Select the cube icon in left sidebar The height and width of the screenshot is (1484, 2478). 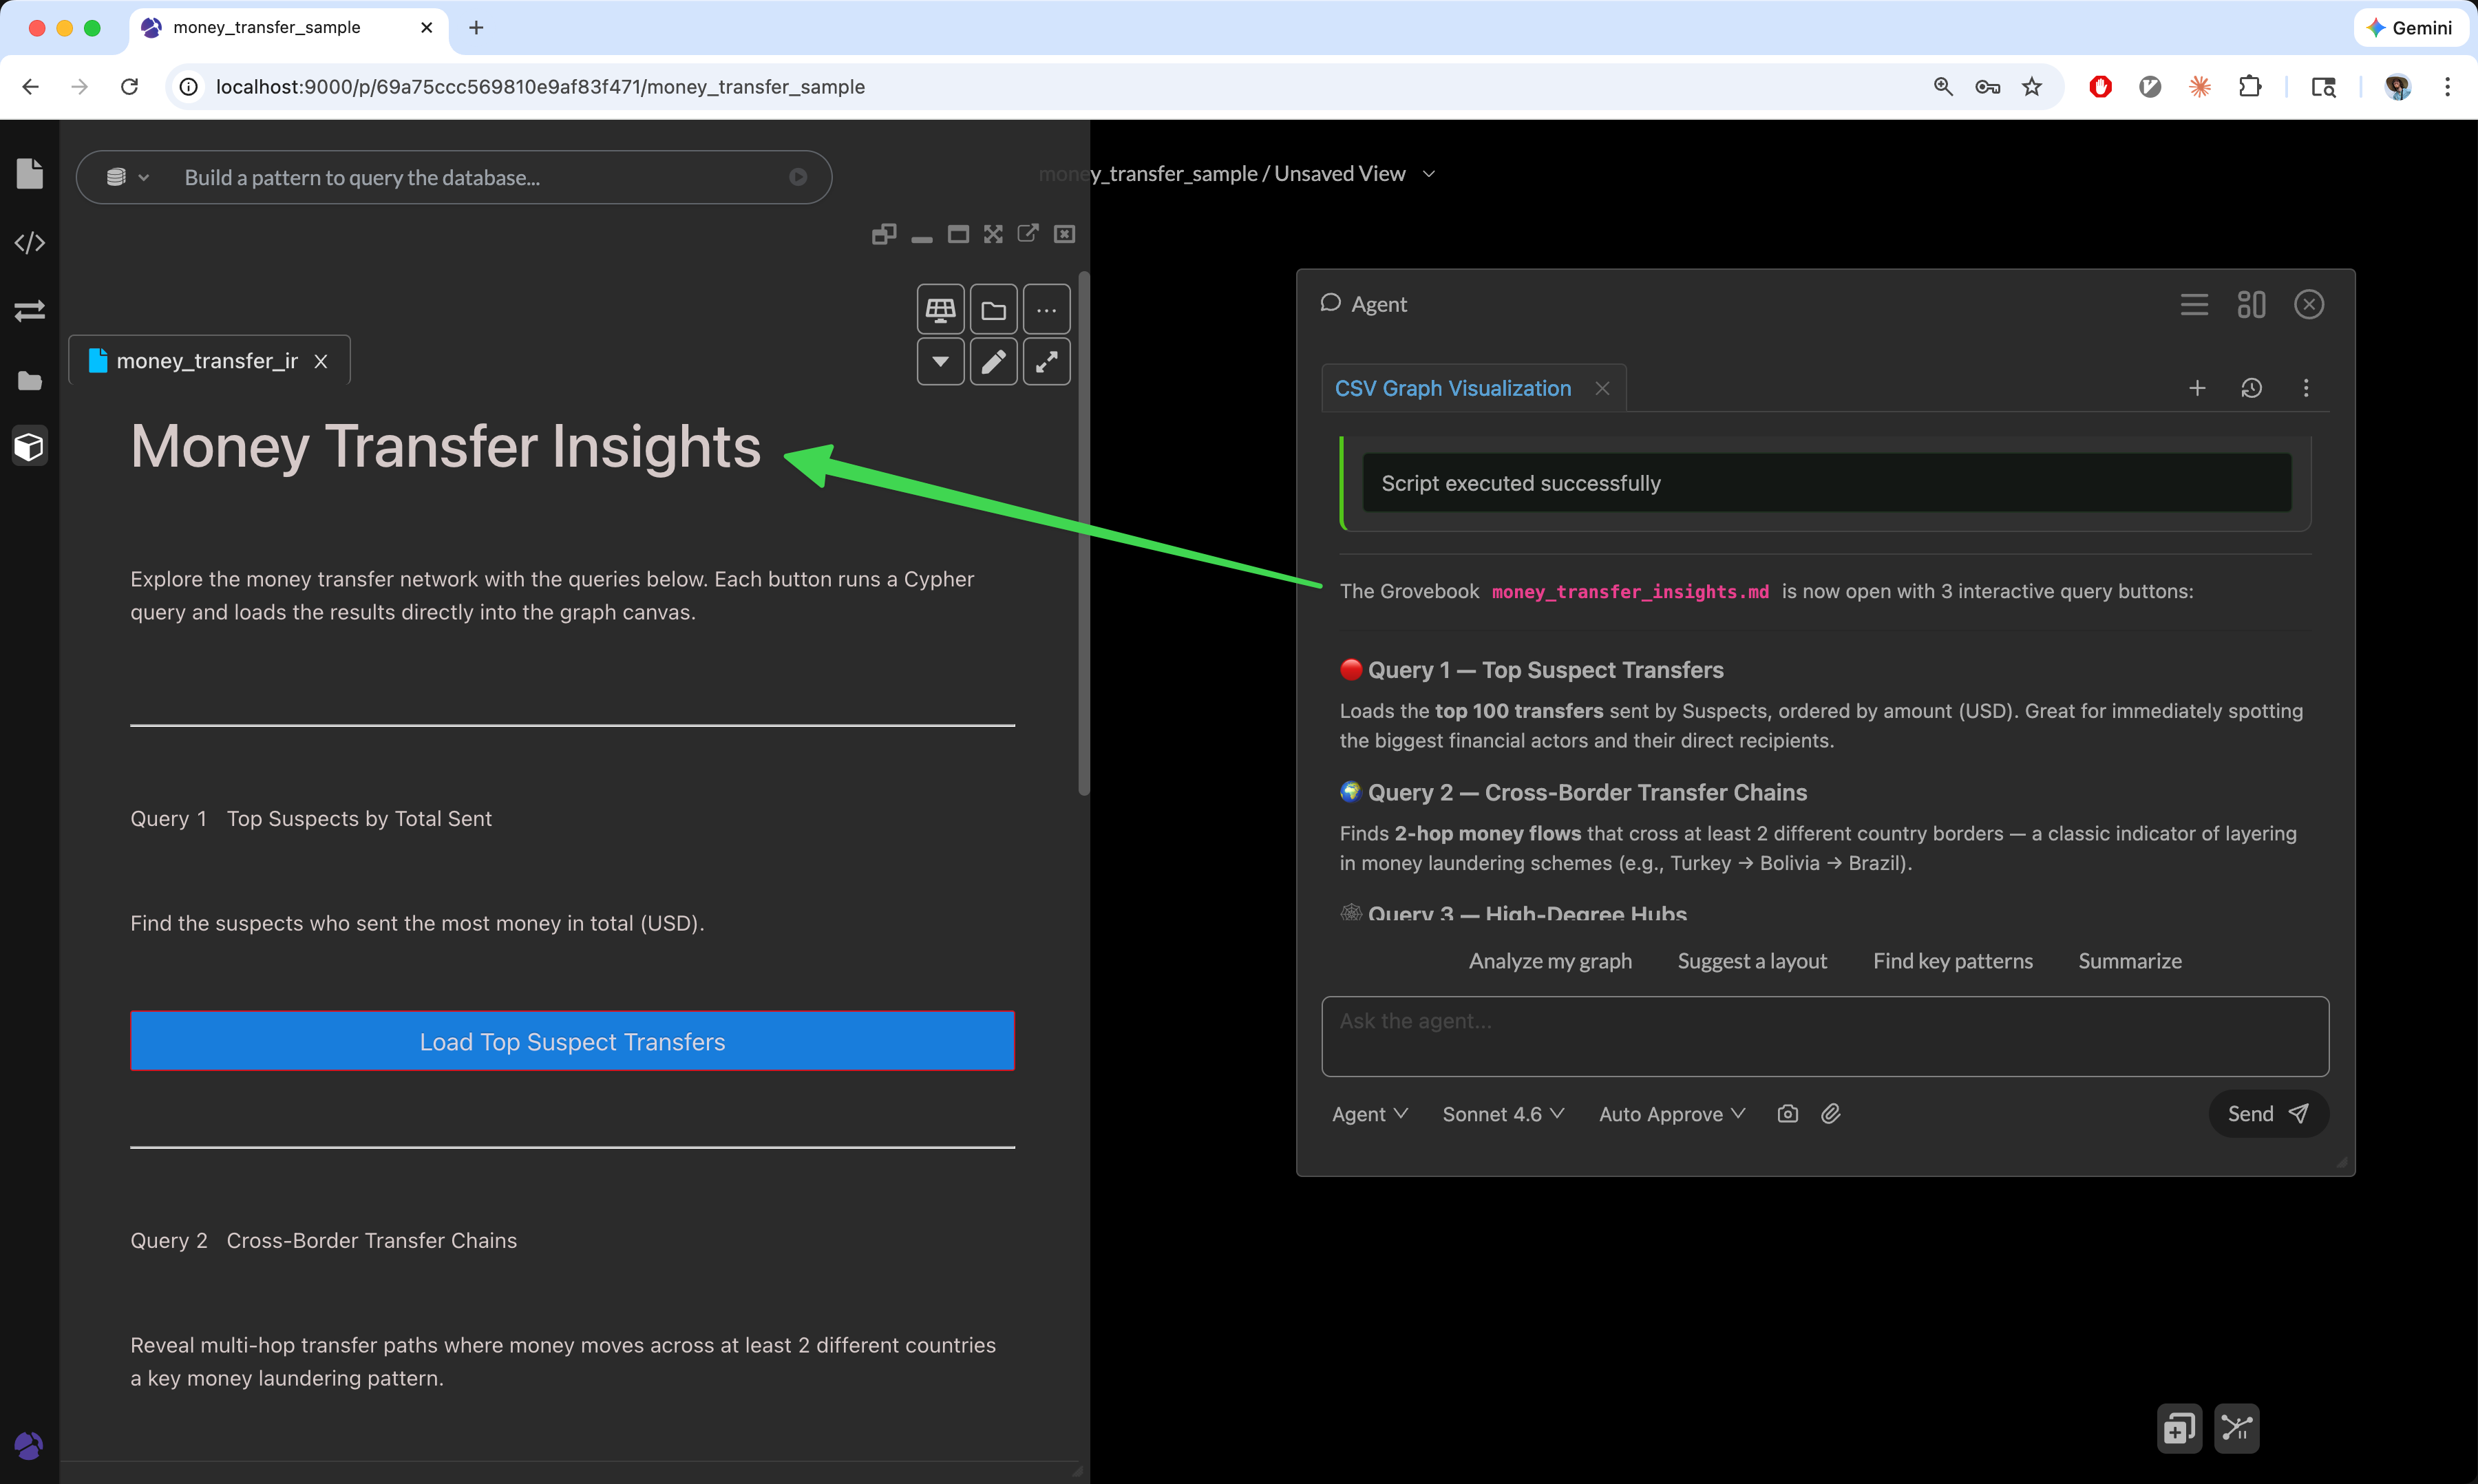coord(30,446)
